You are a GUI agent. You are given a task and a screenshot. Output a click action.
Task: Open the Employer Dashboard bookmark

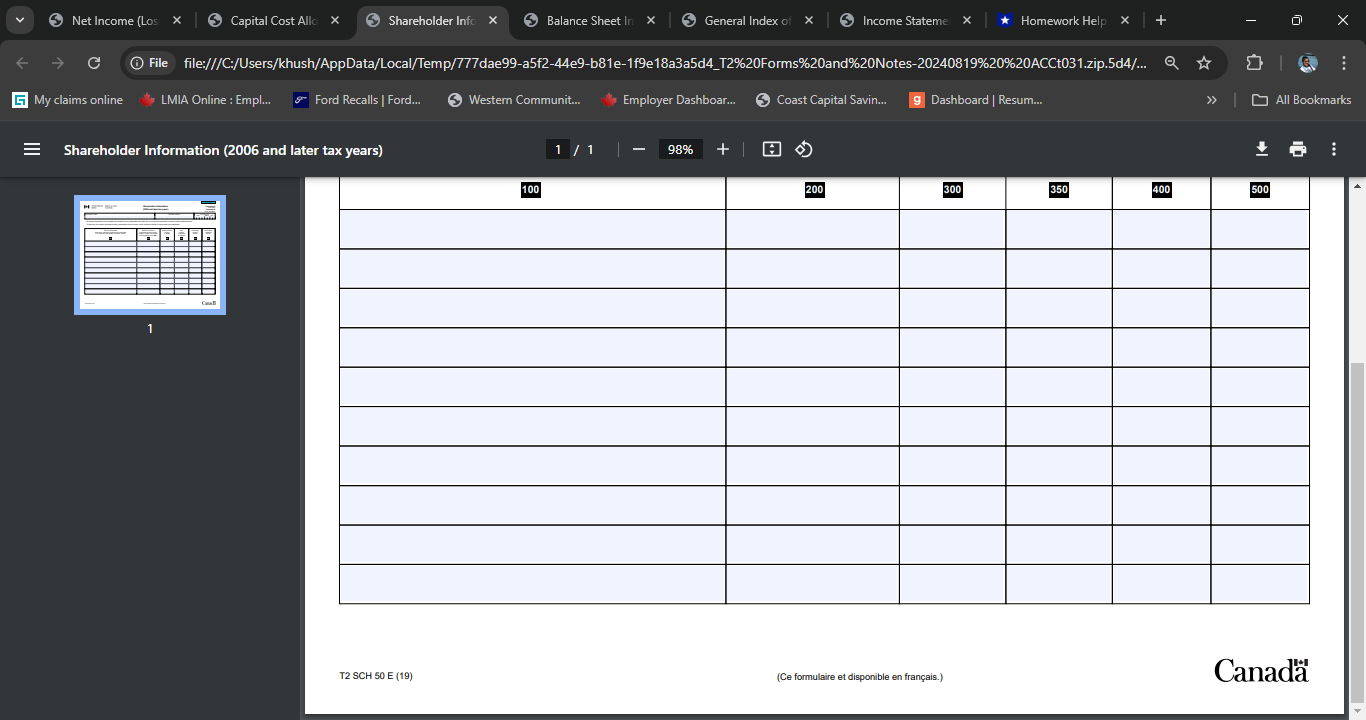tap(668, 100)
